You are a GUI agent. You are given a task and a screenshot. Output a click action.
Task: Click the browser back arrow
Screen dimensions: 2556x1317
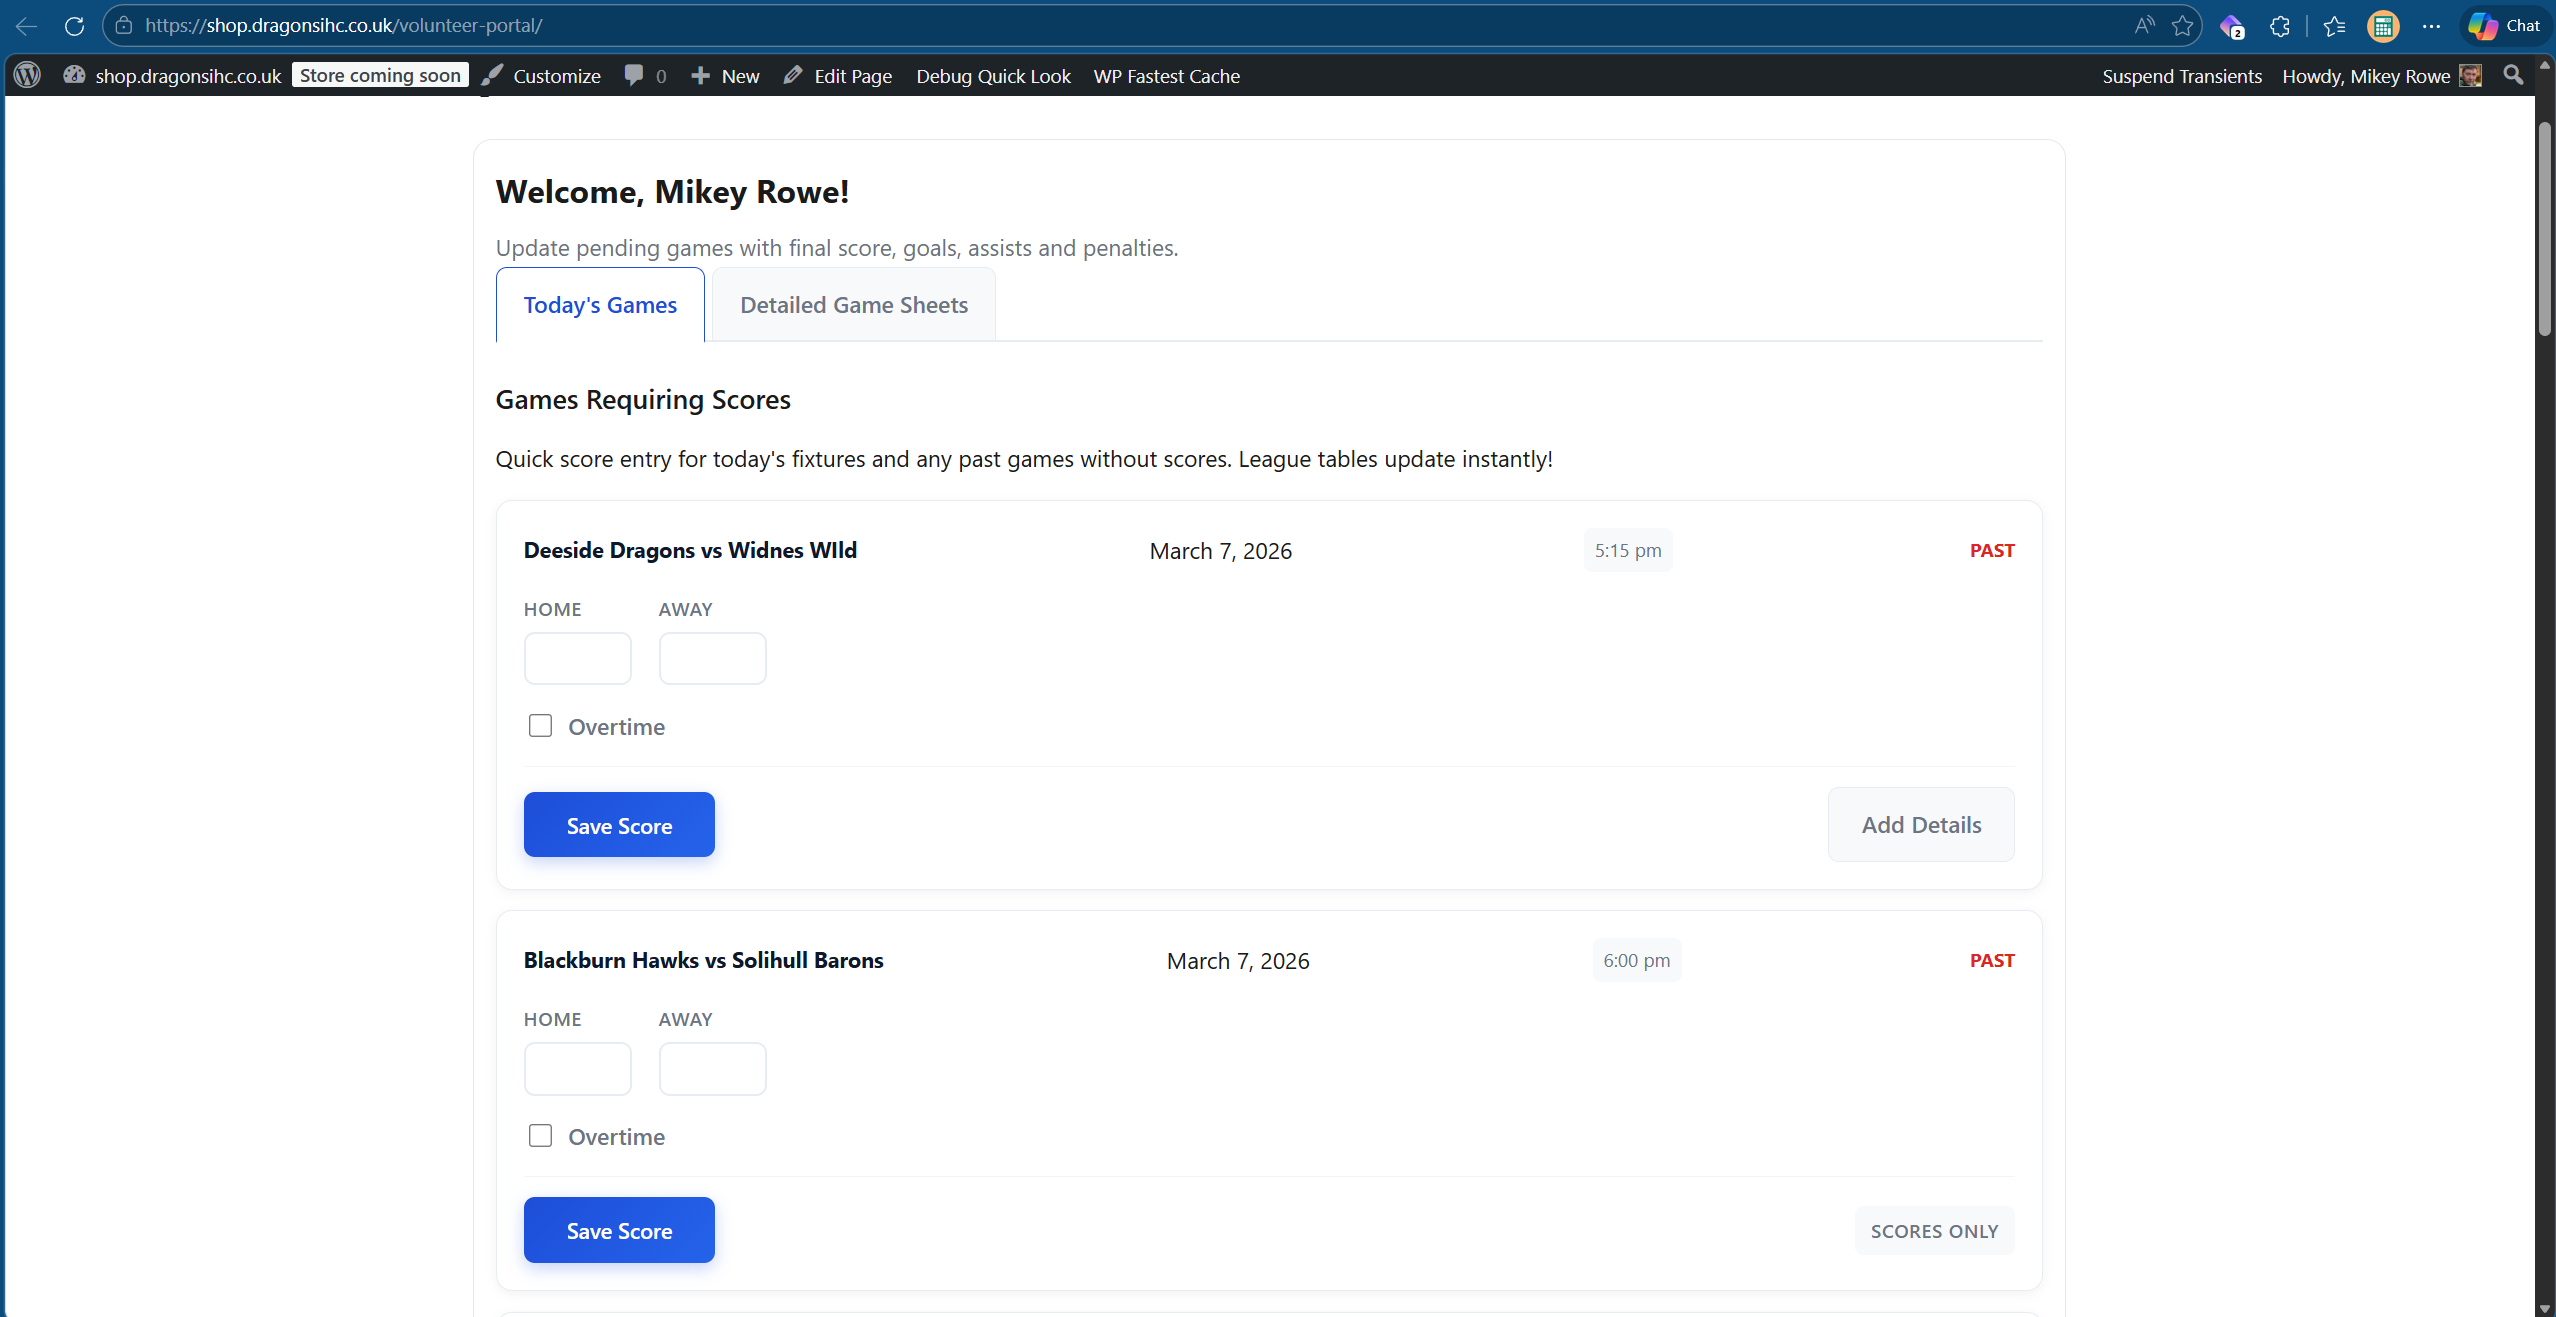[25, 25]
